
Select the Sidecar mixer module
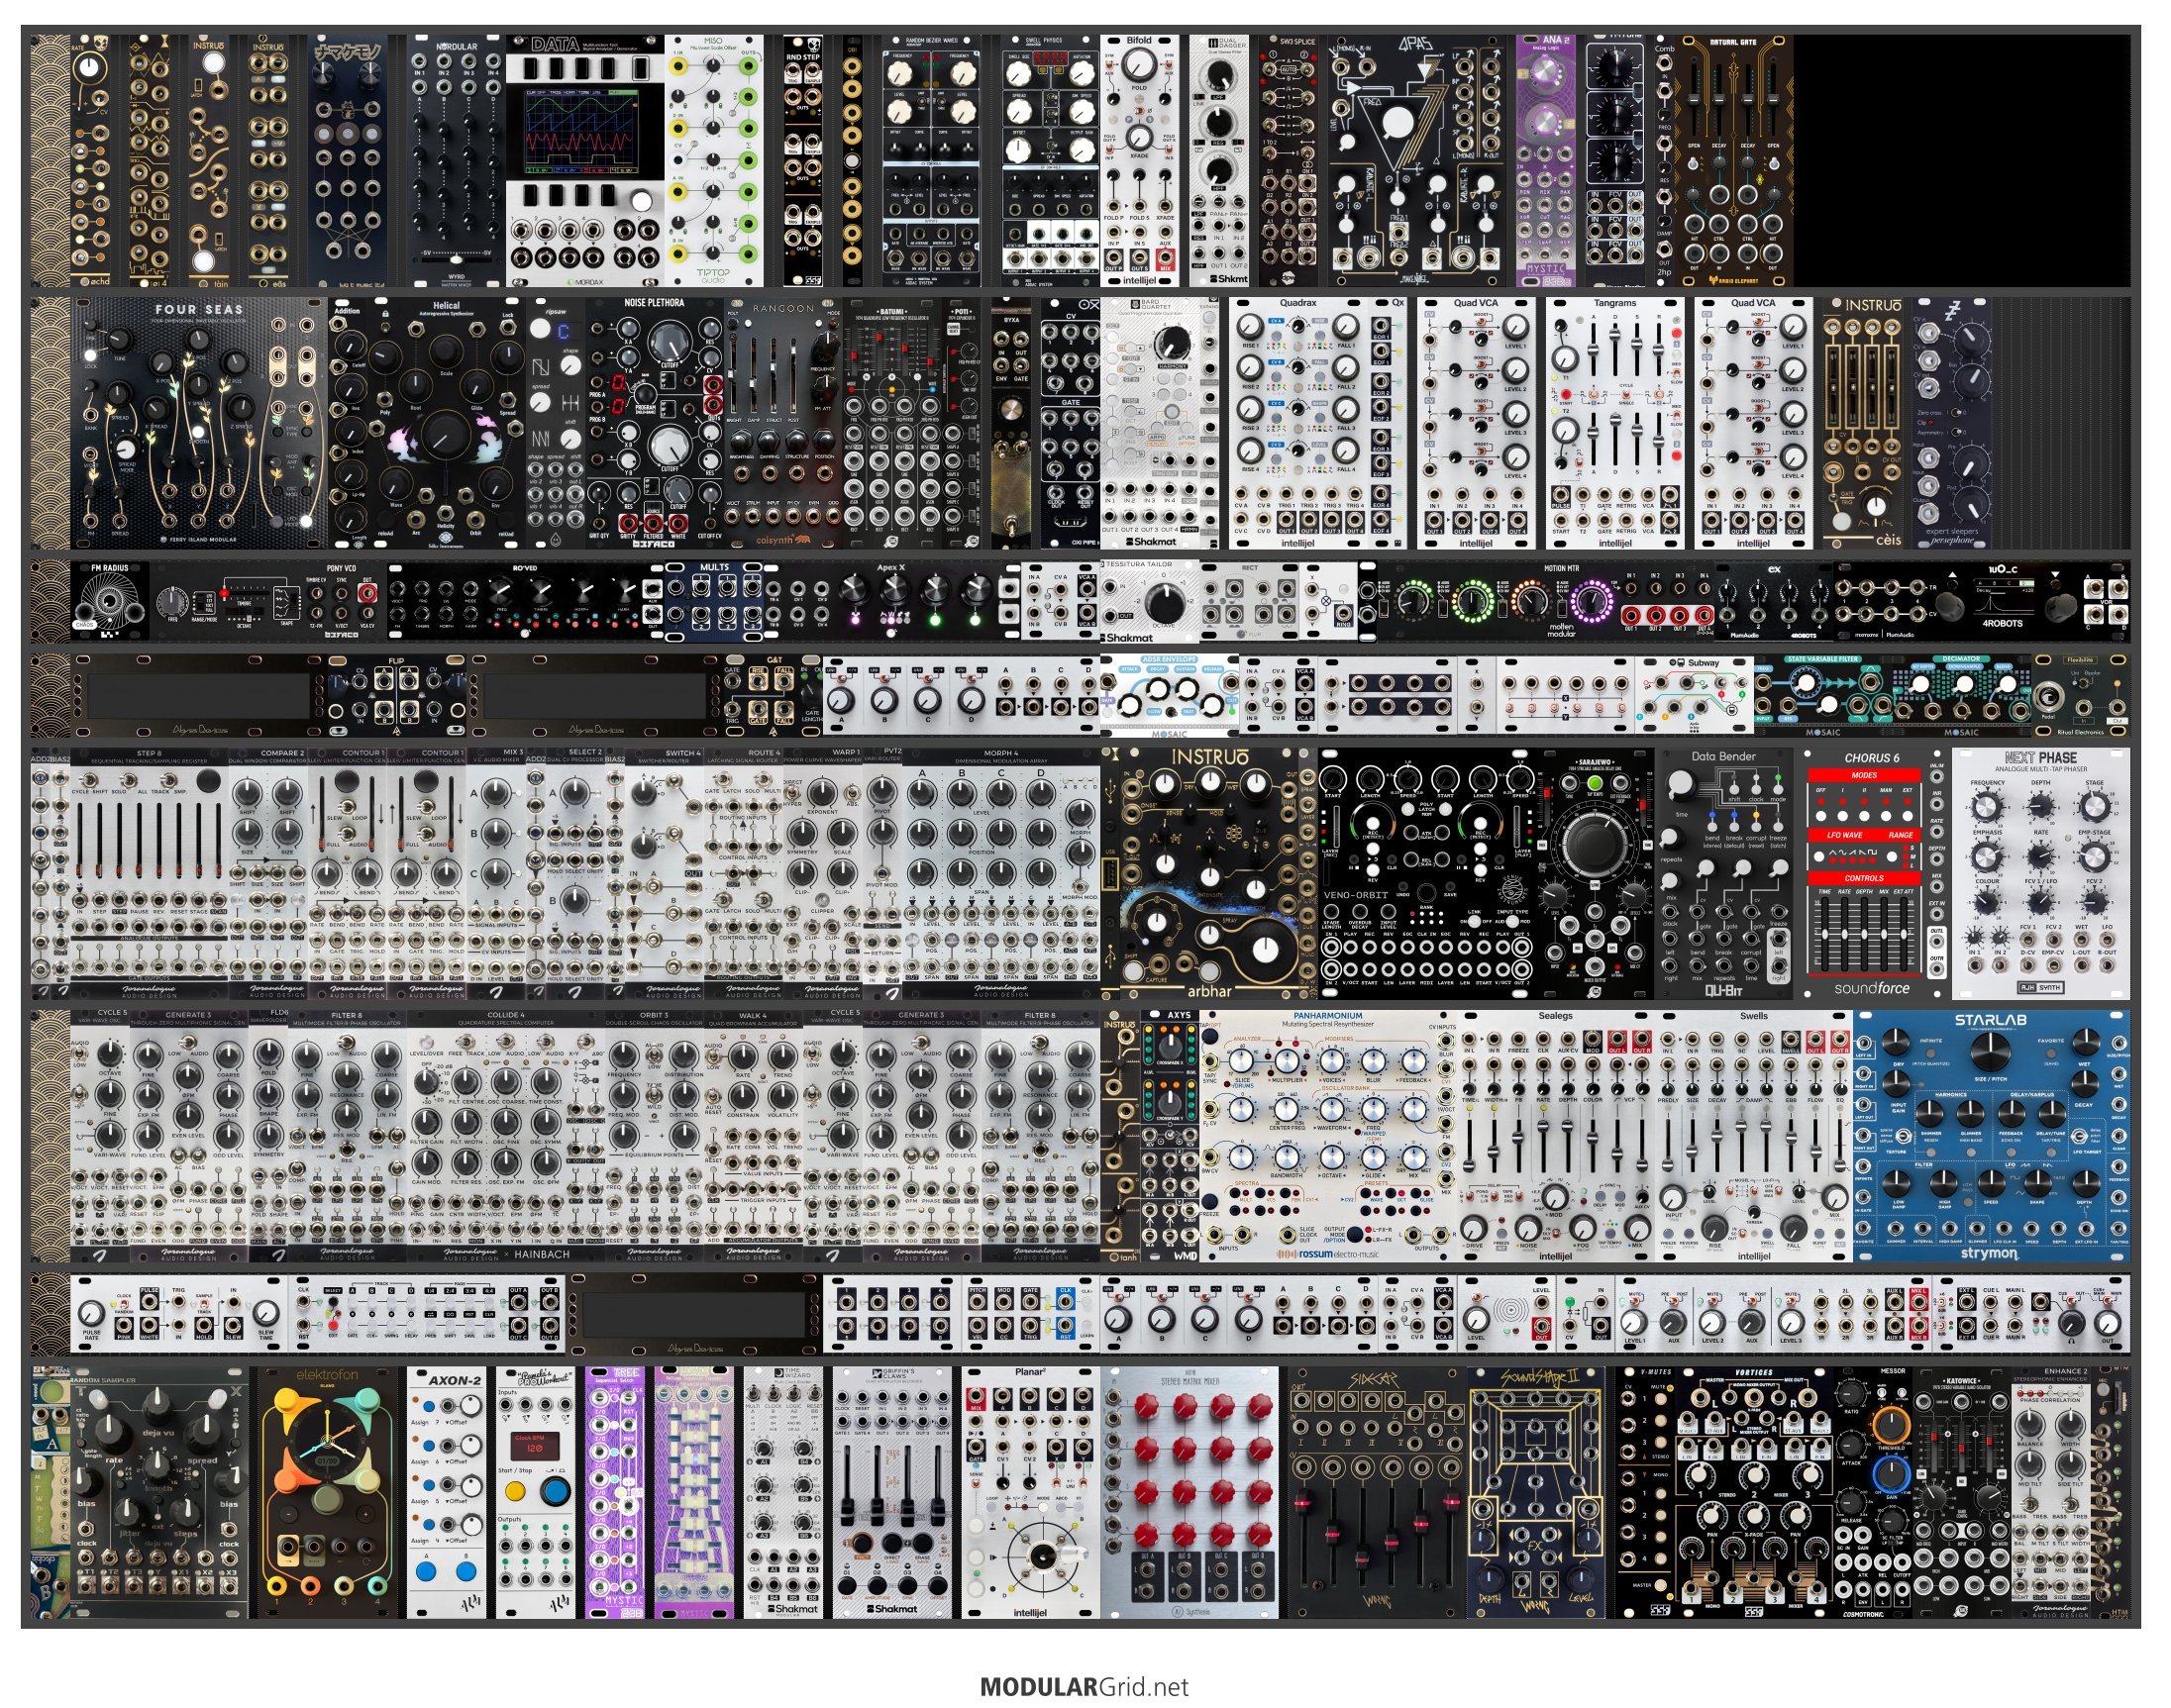(1377, 1492)
